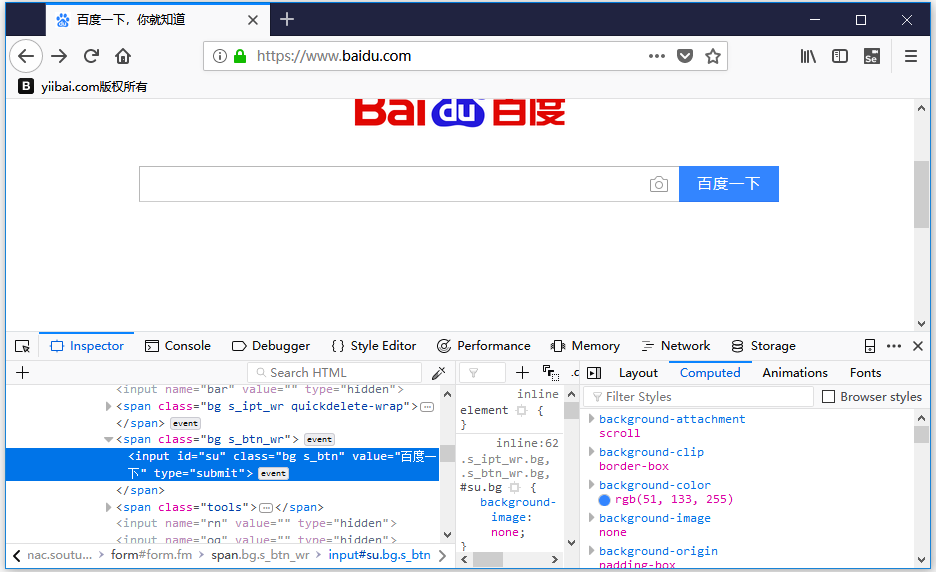Open the Animations side tab

(x=795, y=373)
